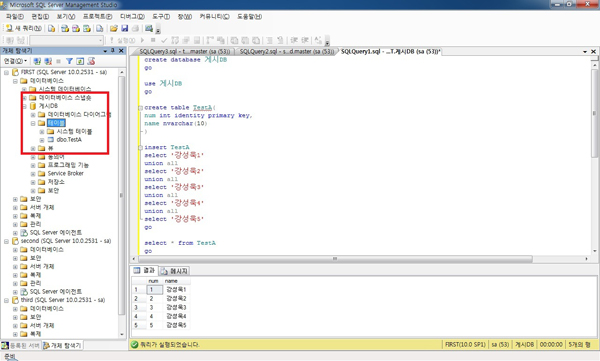Image resolution: width=600 pixels, height=361 pixels.
Task: Select the third SQL Server node
Action: click(x=63, y=300)
